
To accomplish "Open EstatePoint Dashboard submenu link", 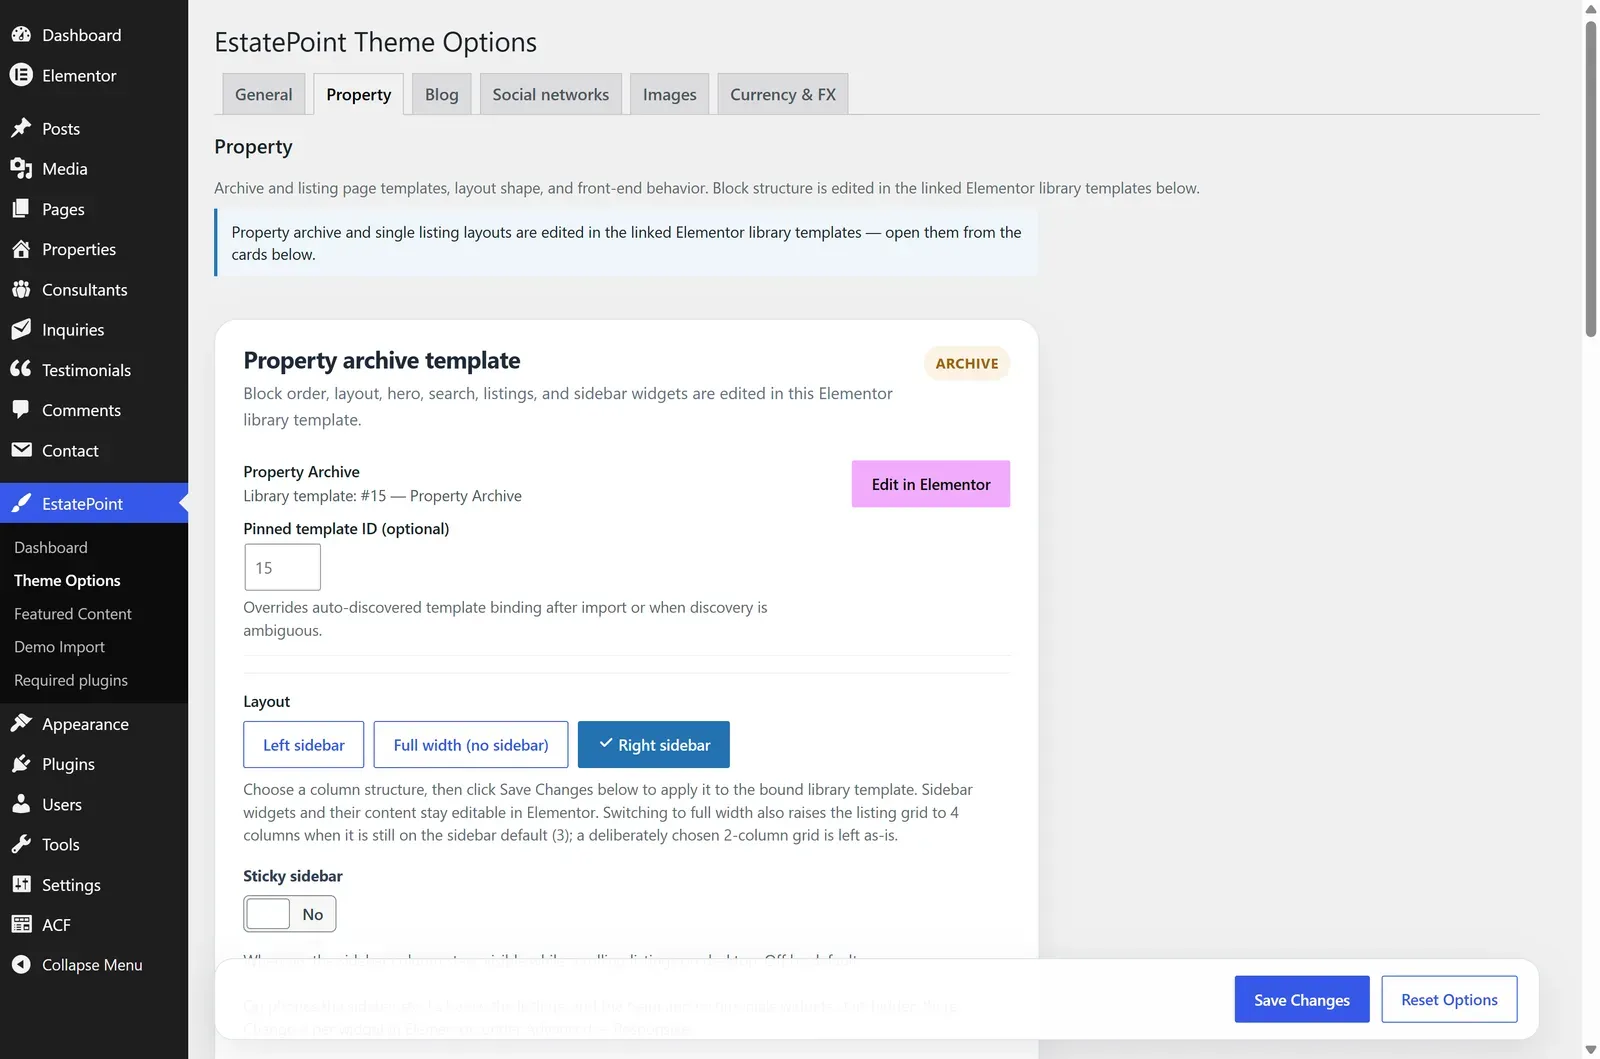I will click(51, 547).
